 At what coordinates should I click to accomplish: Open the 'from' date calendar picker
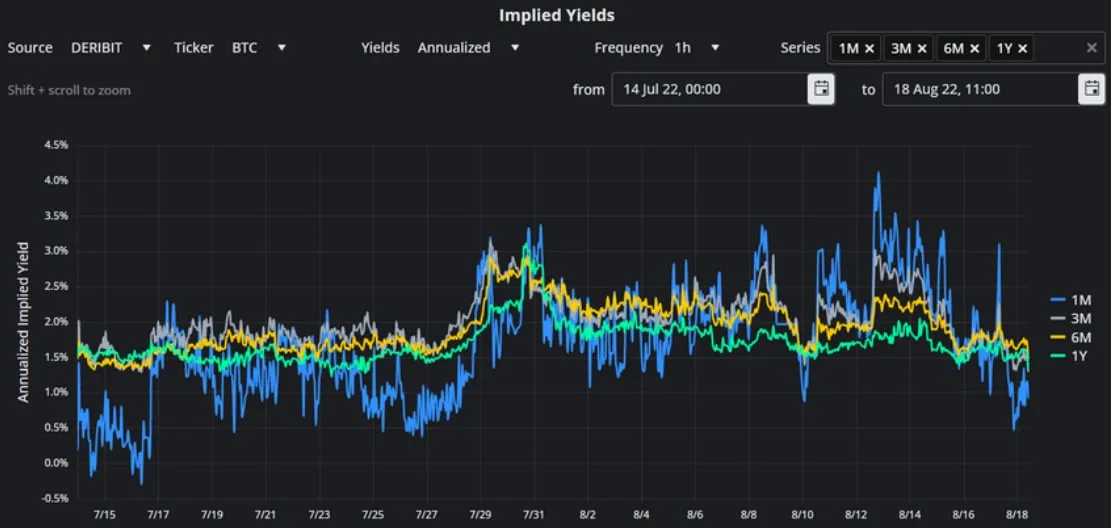[821, 89]
